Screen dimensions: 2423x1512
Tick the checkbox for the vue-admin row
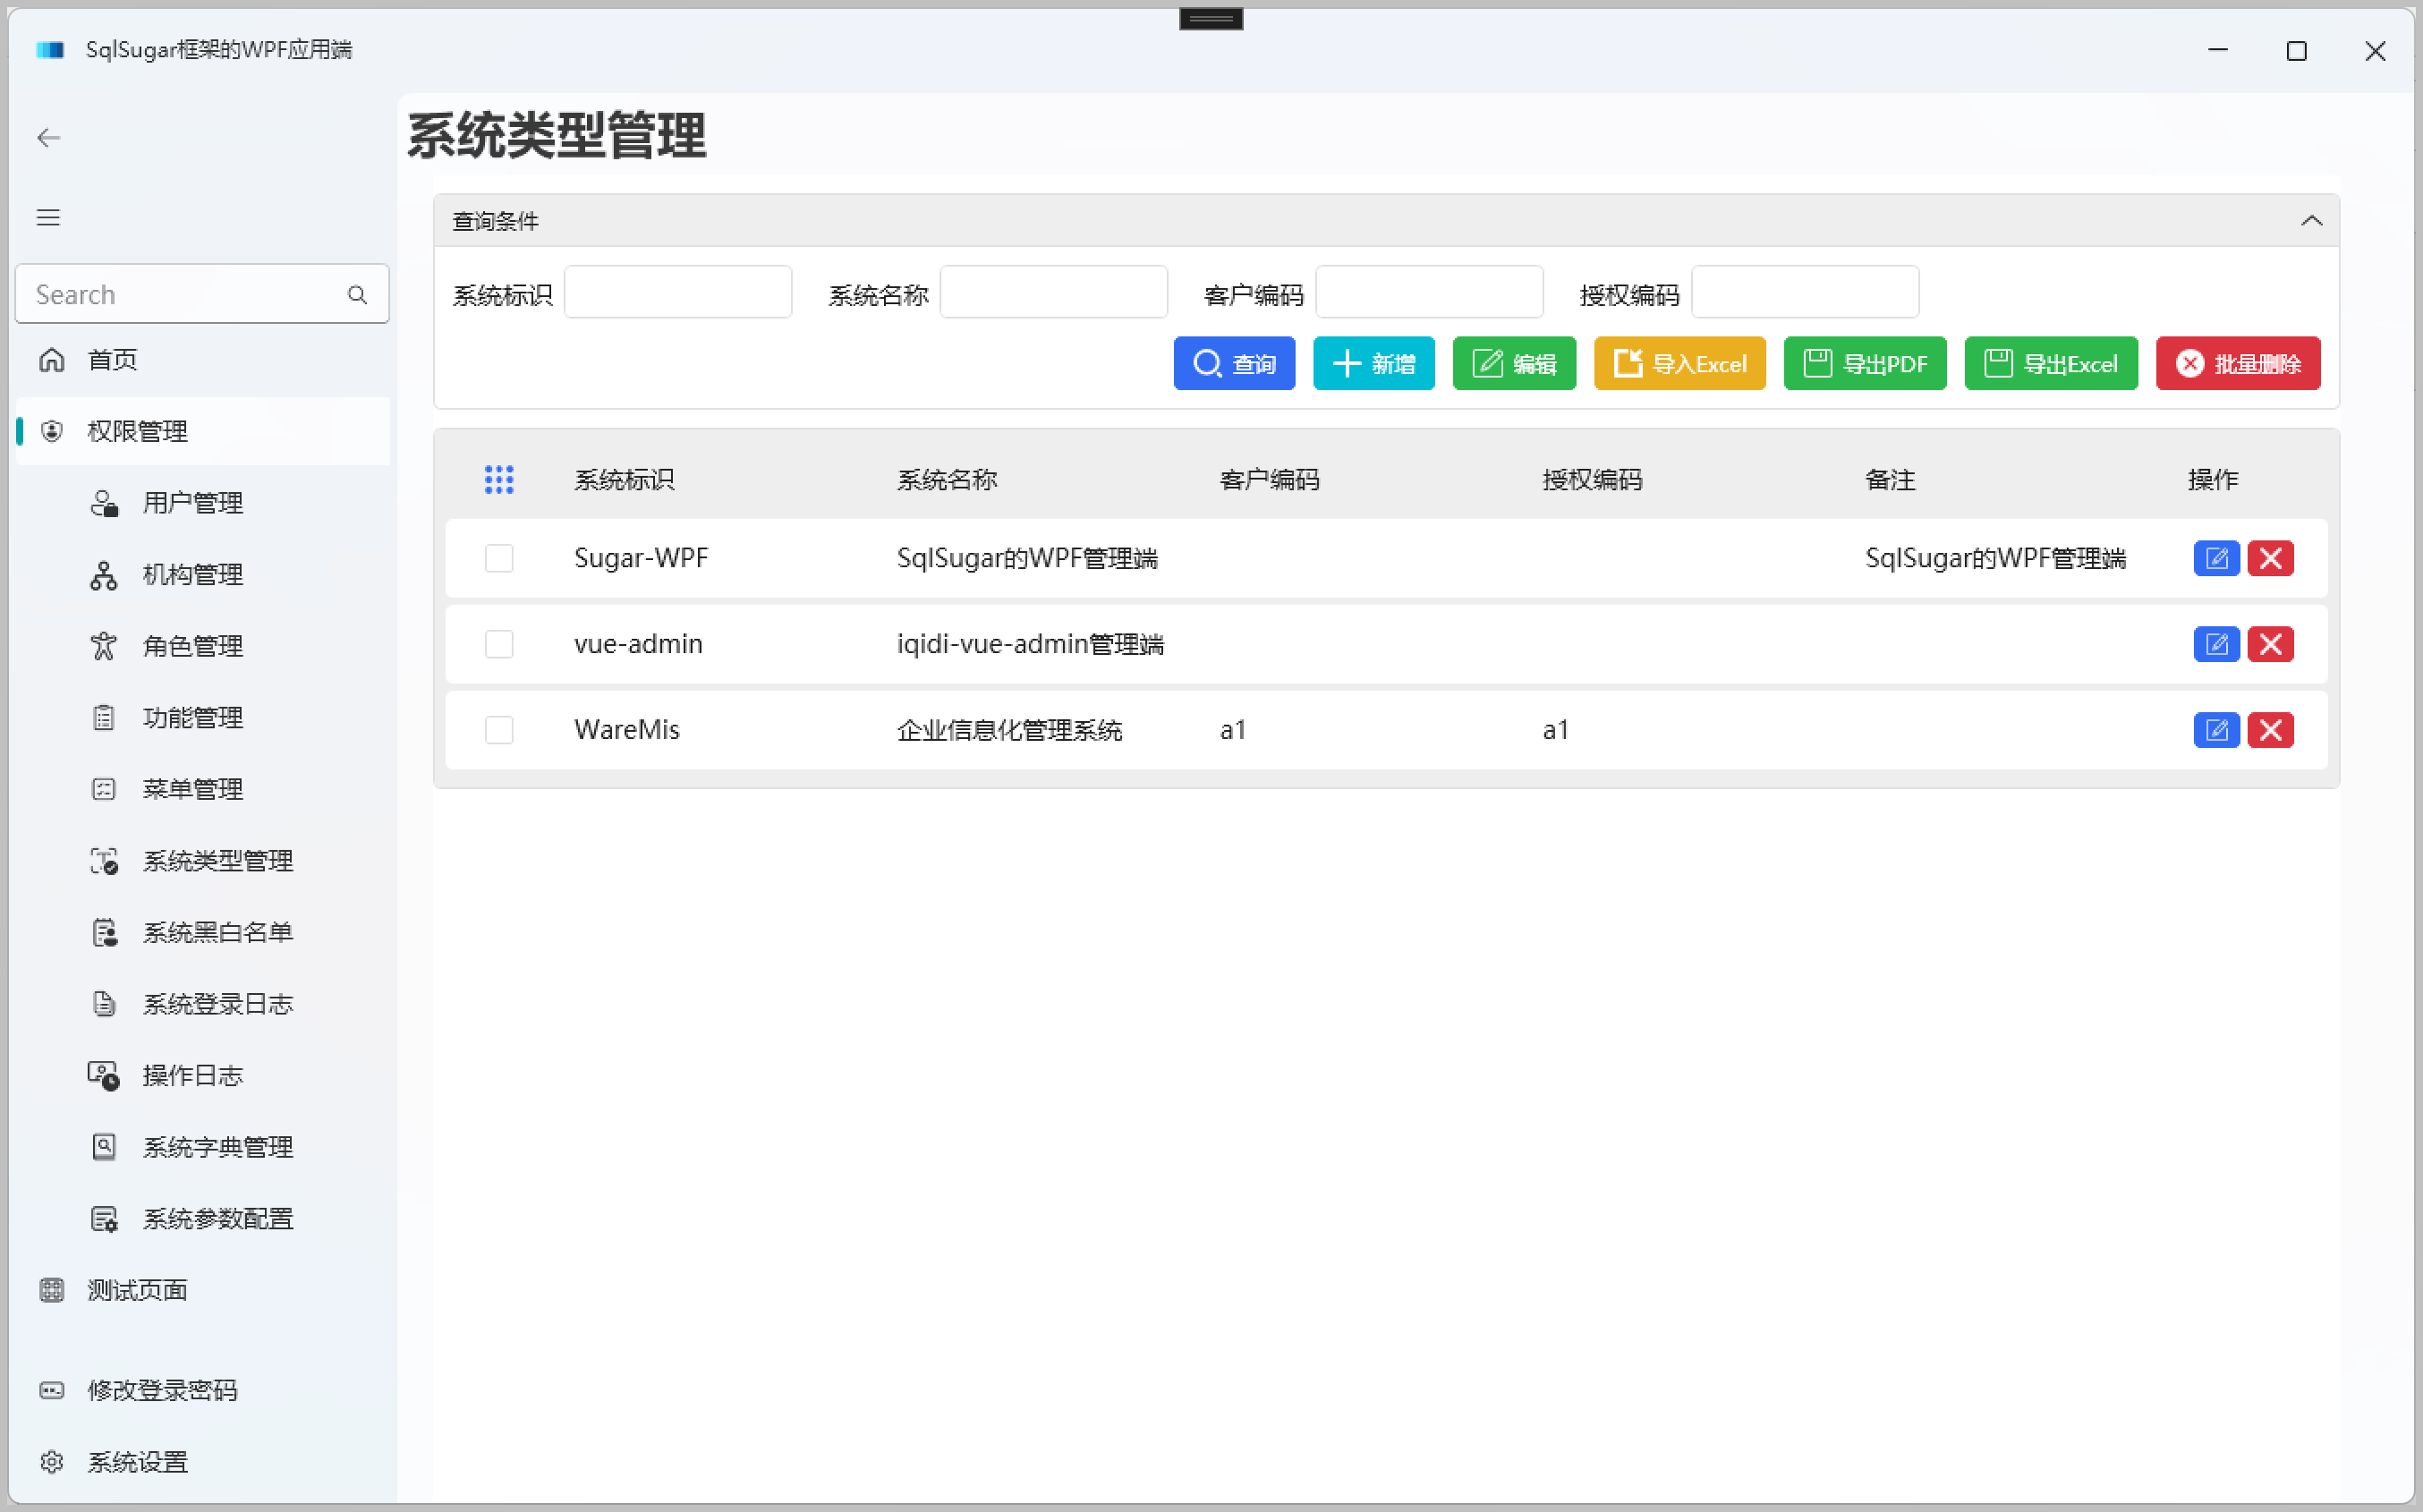(499, 644)
